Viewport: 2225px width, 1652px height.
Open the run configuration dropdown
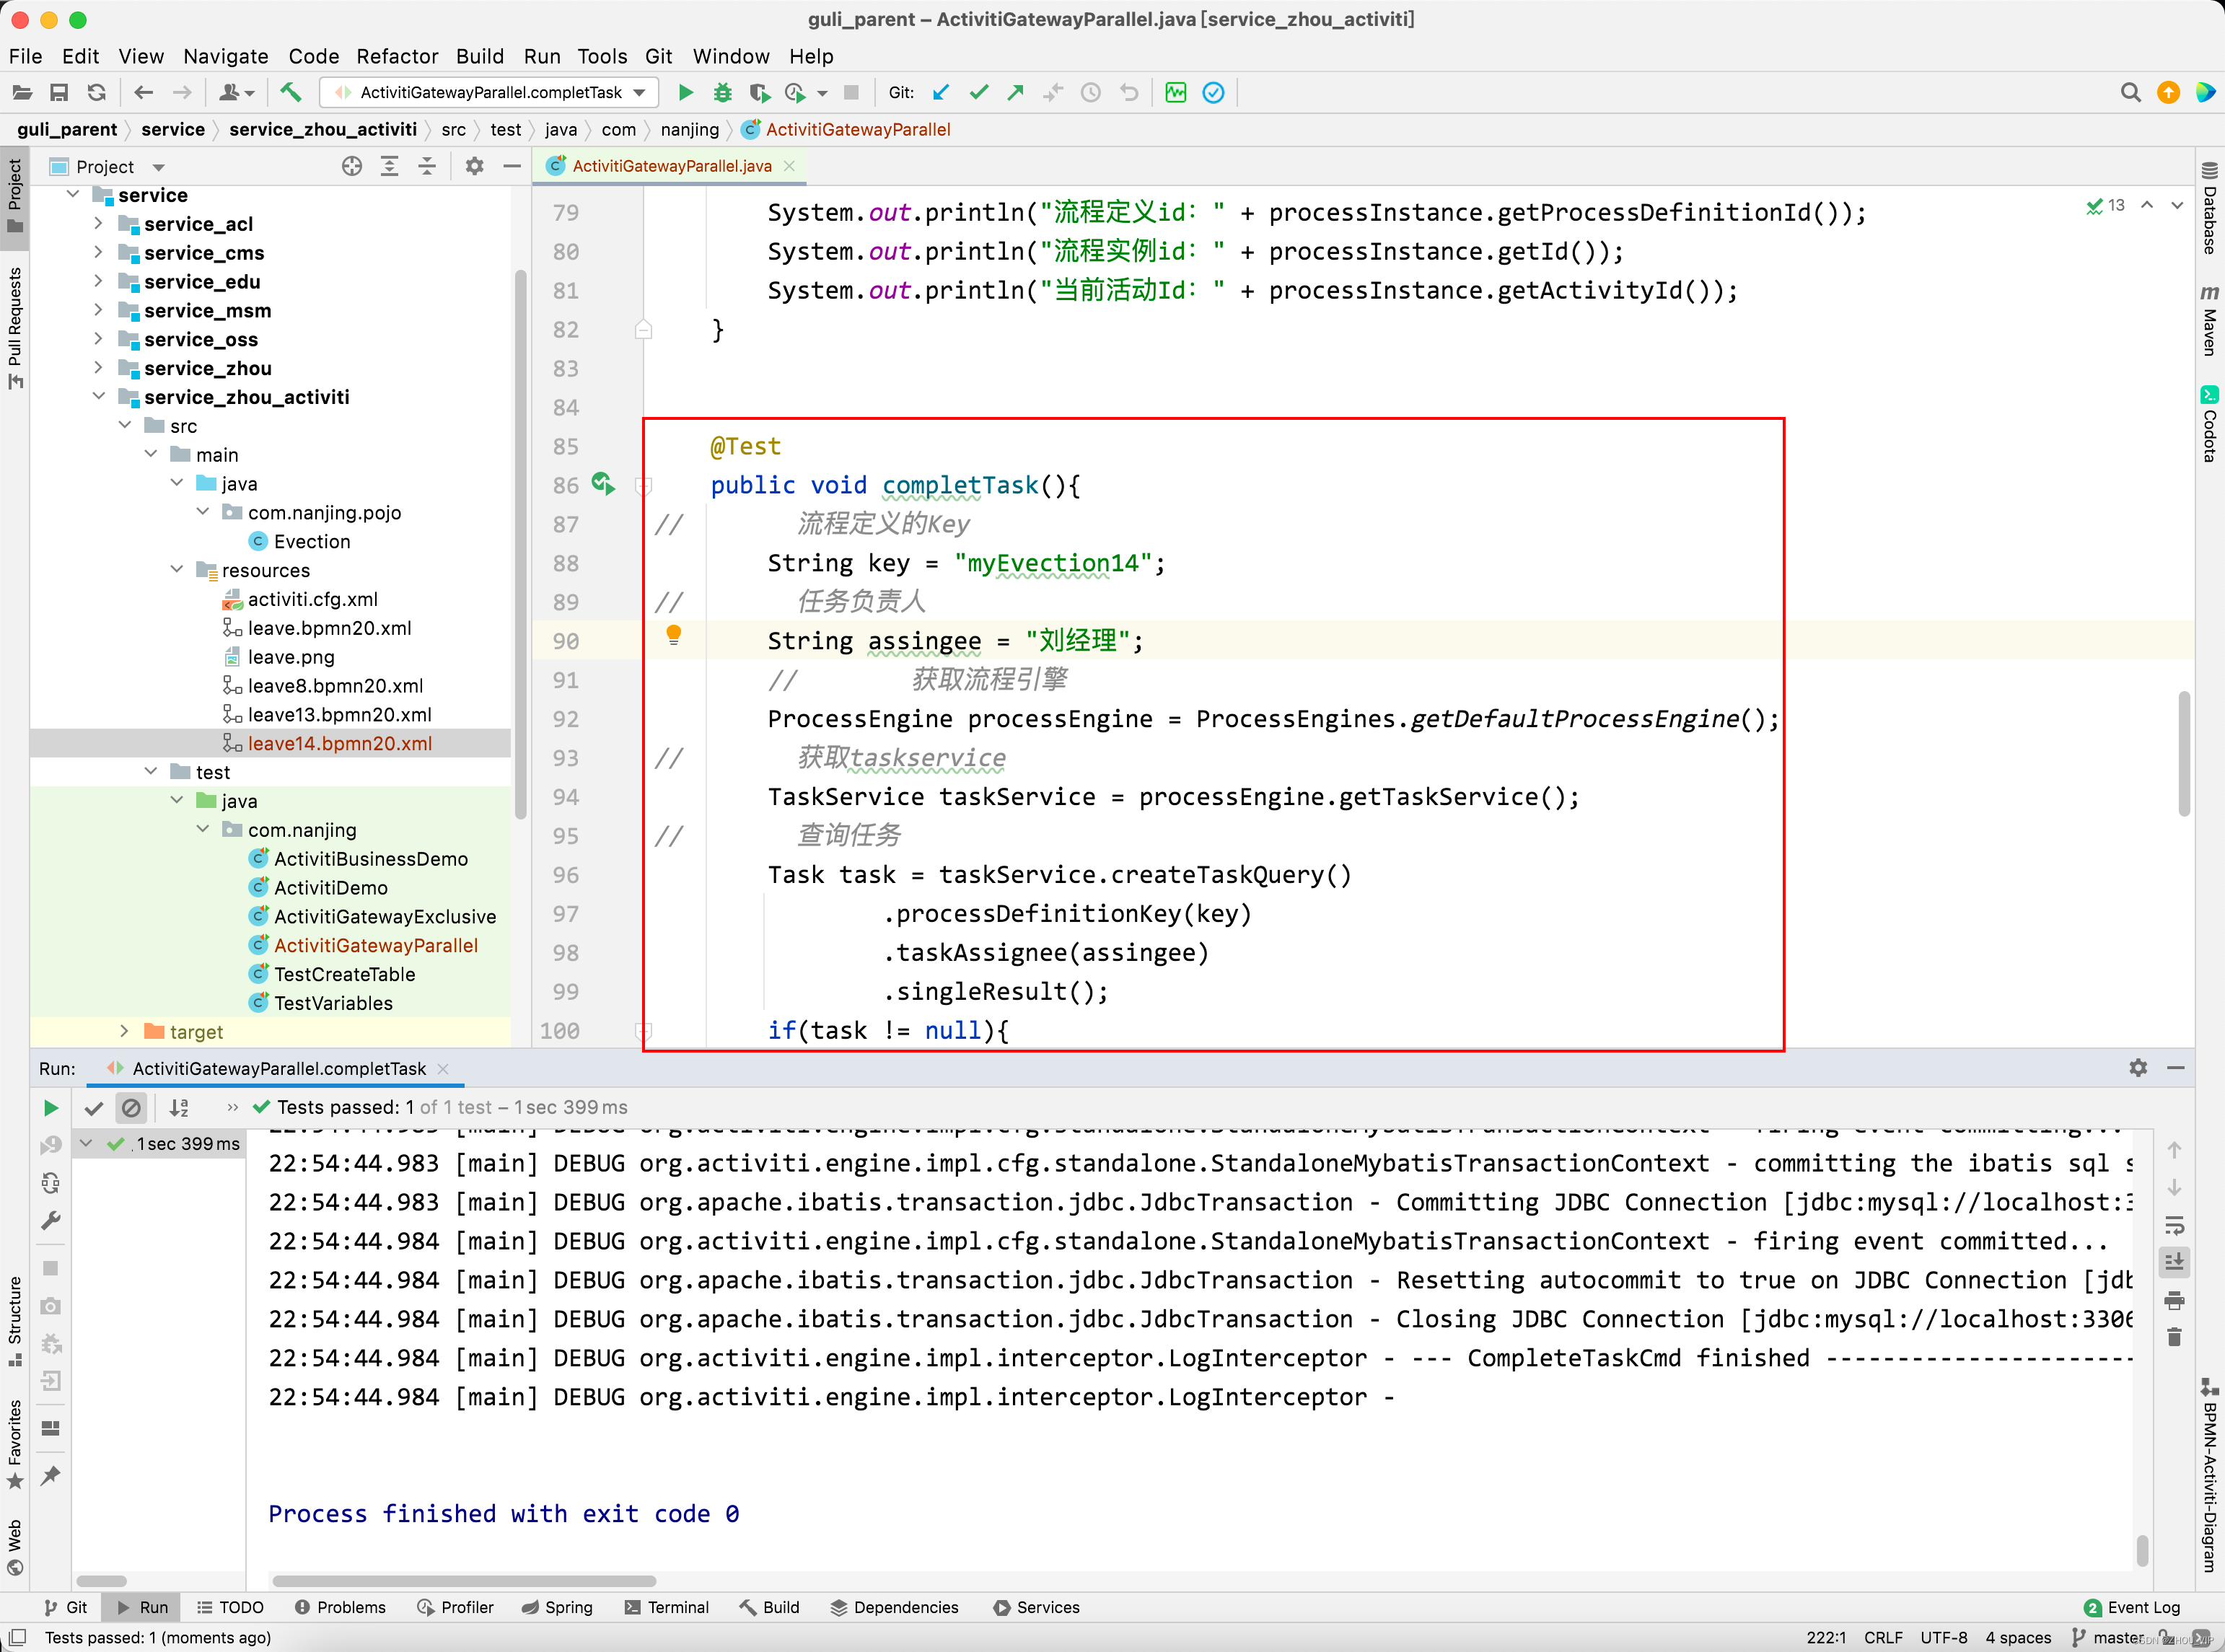pos(490,93)
